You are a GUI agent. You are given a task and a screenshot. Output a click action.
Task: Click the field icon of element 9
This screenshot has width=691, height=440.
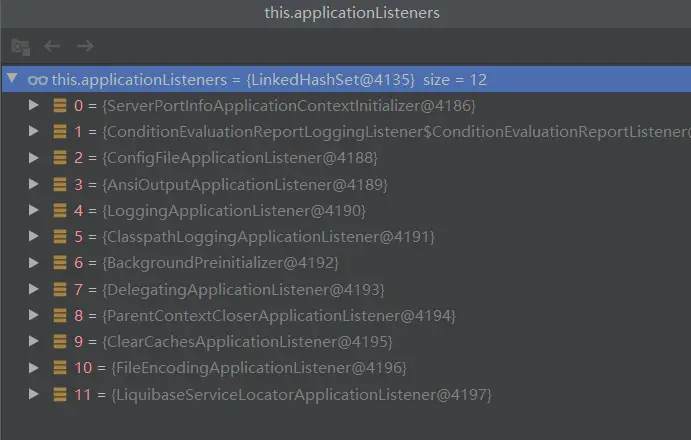[60, 341]
